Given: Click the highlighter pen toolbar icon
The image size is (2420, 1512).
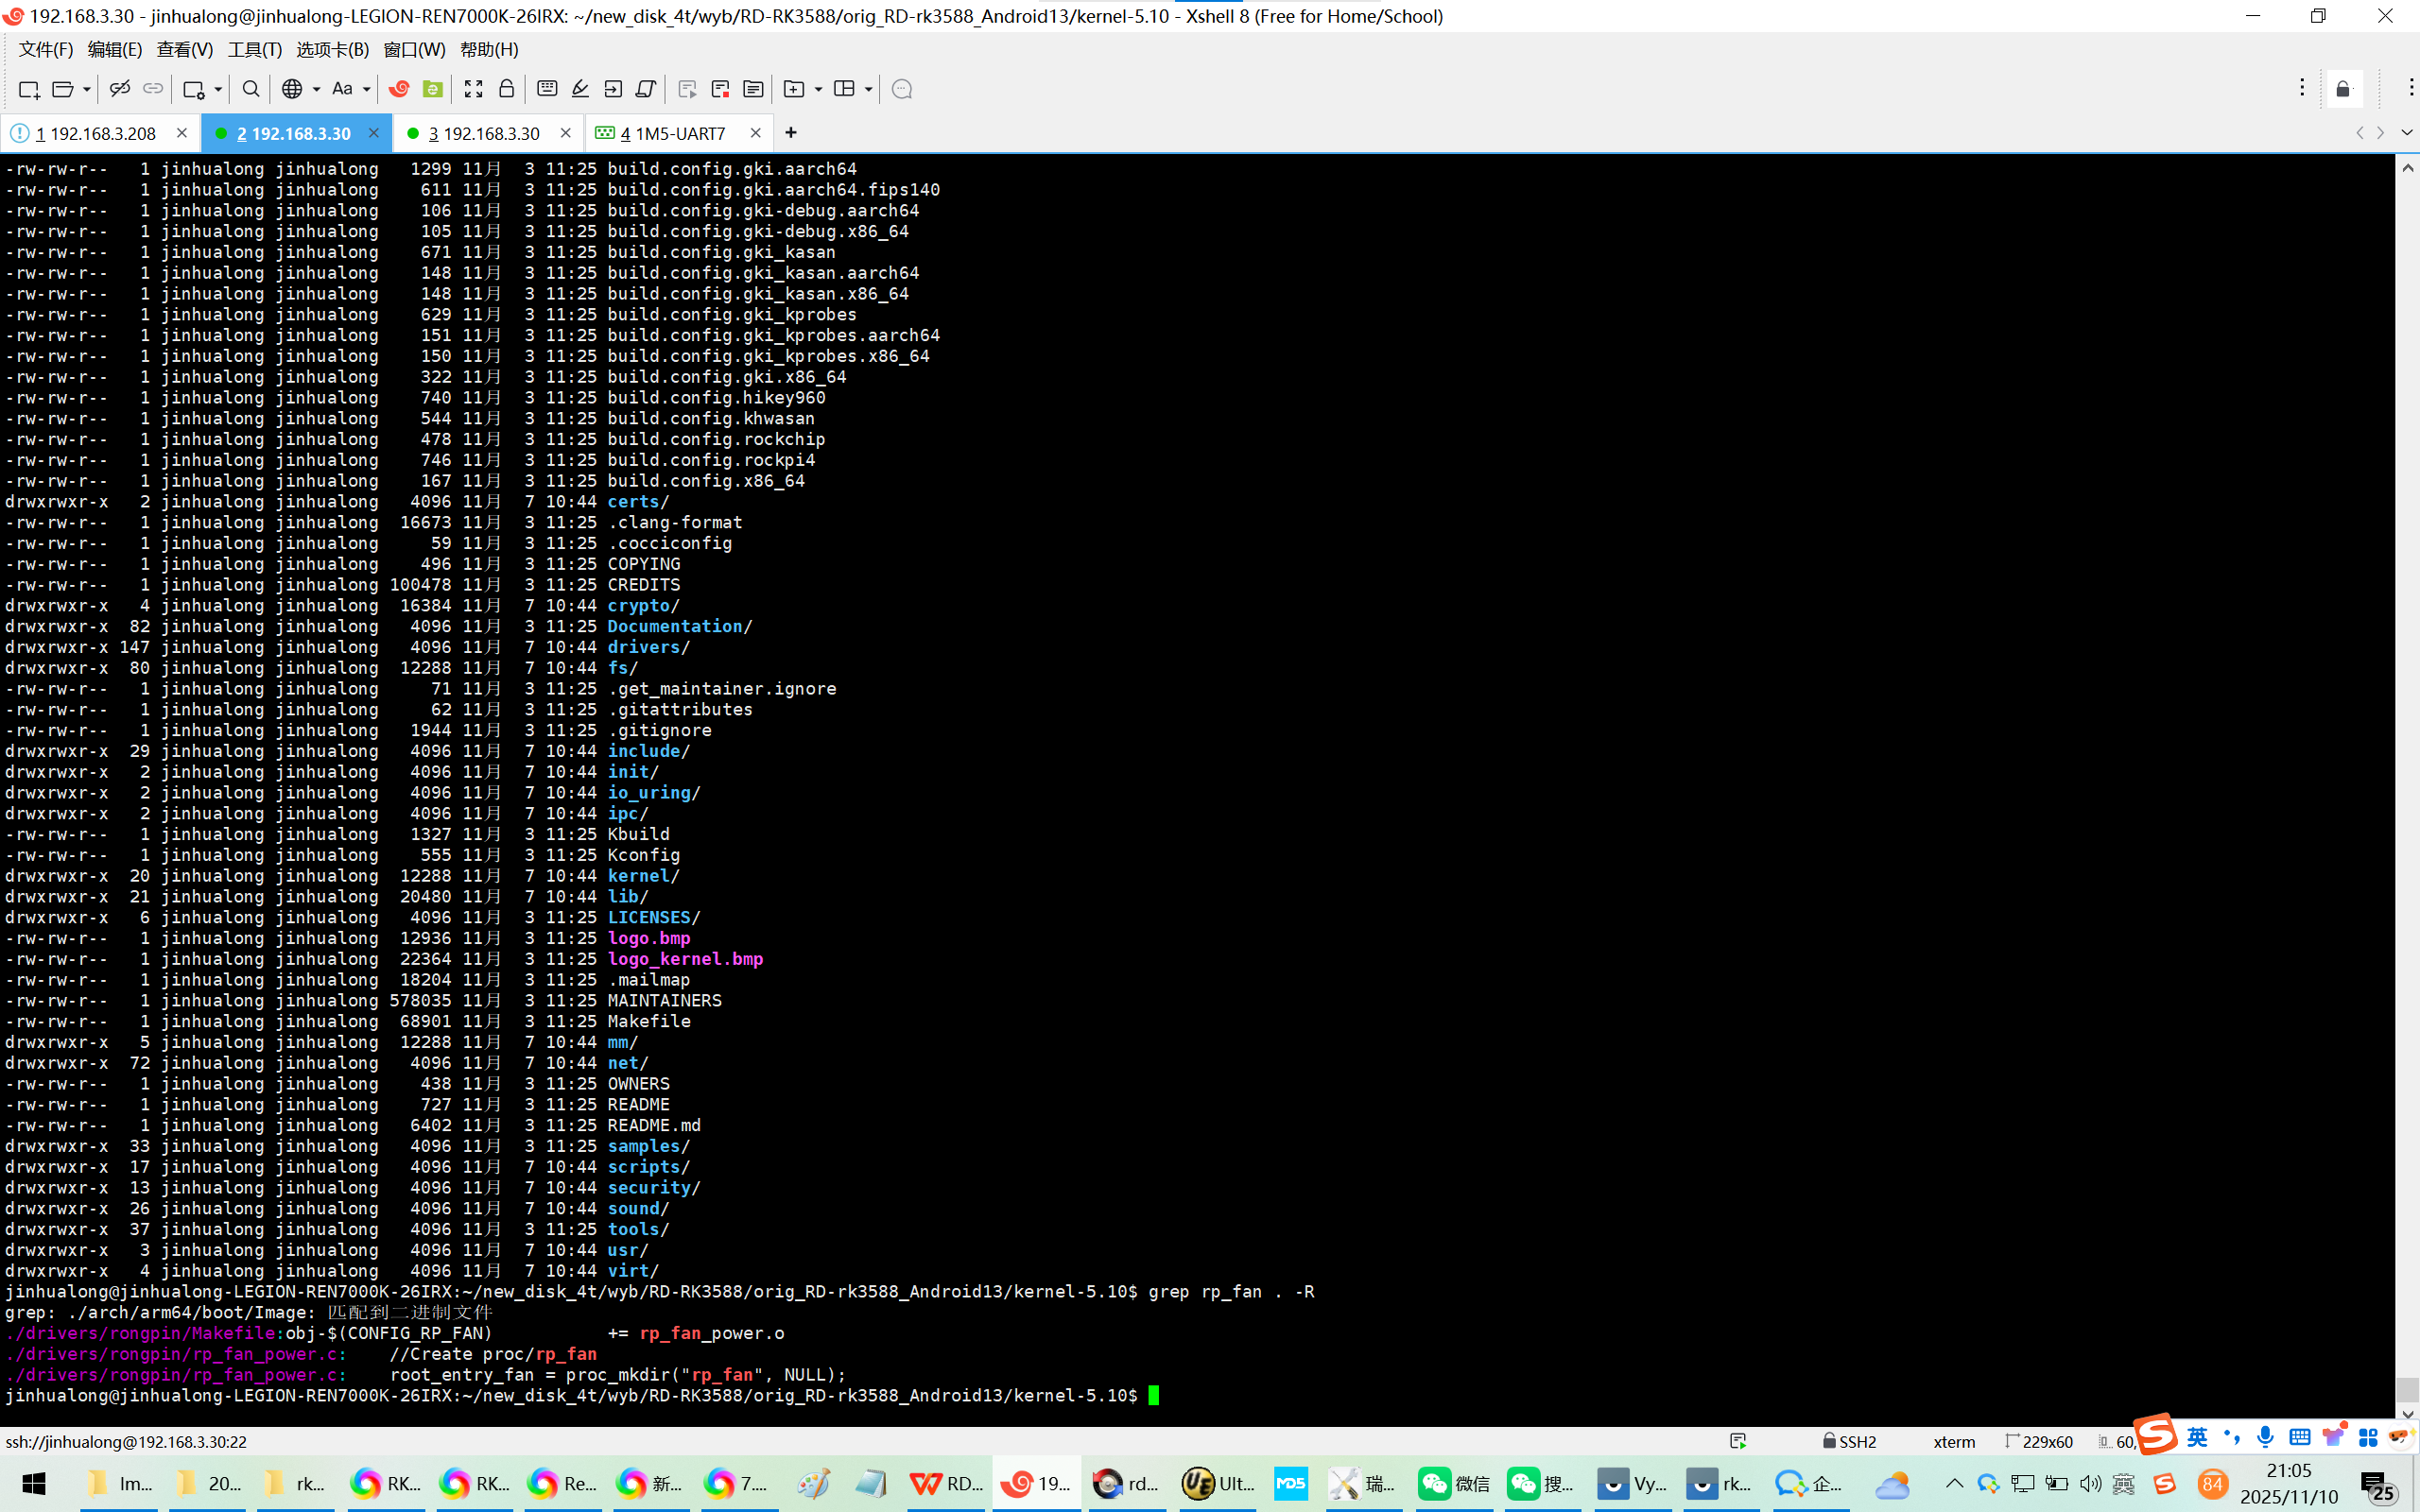Looking at the screenshot, I should [580, 89].
